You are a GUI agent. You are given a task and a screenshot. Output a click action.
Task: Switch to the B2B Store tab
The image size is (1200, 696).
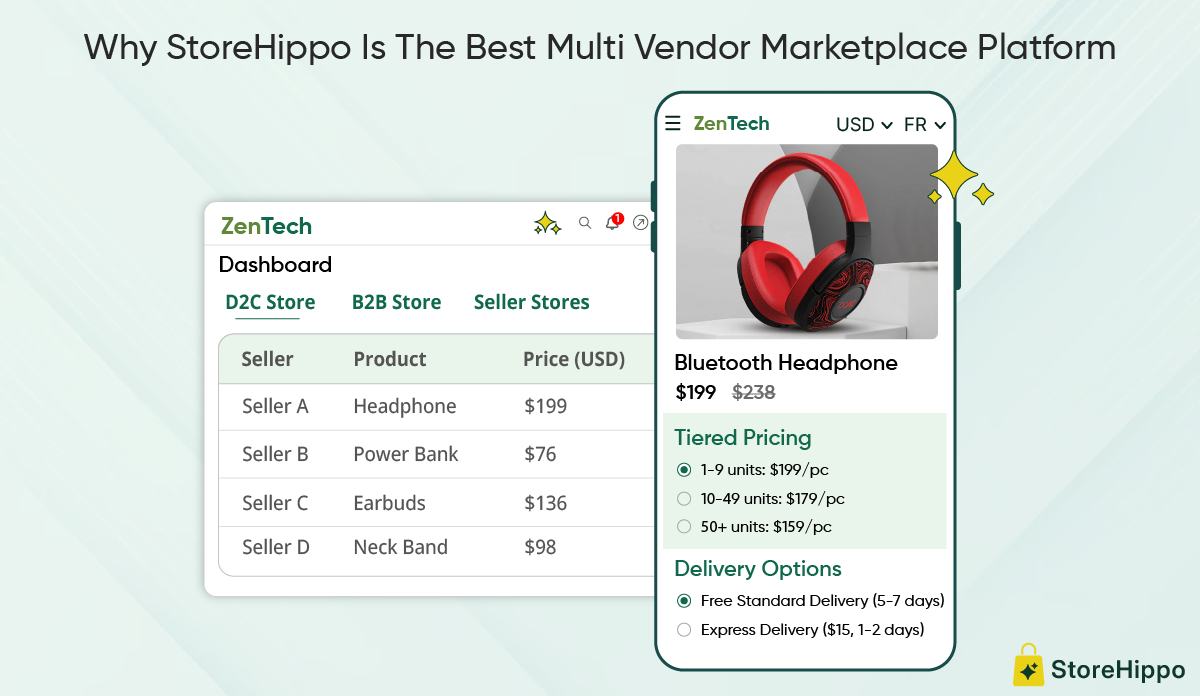coord(396,302)
